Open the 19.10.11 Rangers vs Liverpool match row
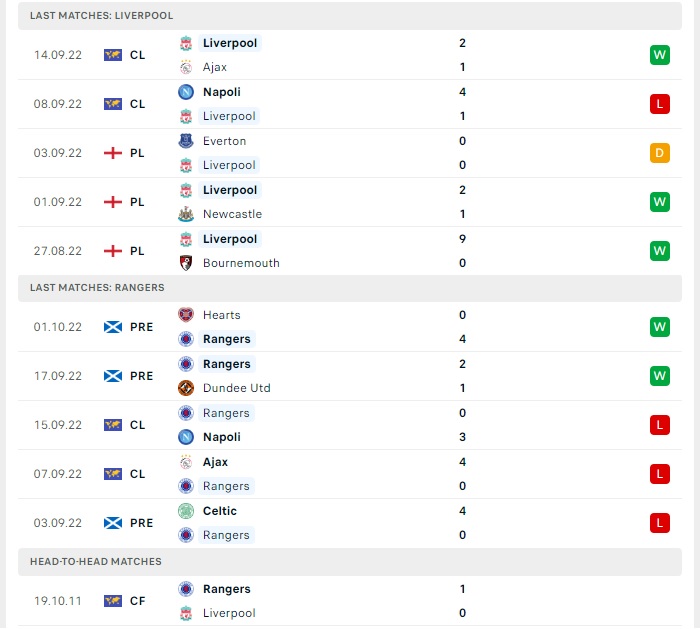 (x=350, y=601)
